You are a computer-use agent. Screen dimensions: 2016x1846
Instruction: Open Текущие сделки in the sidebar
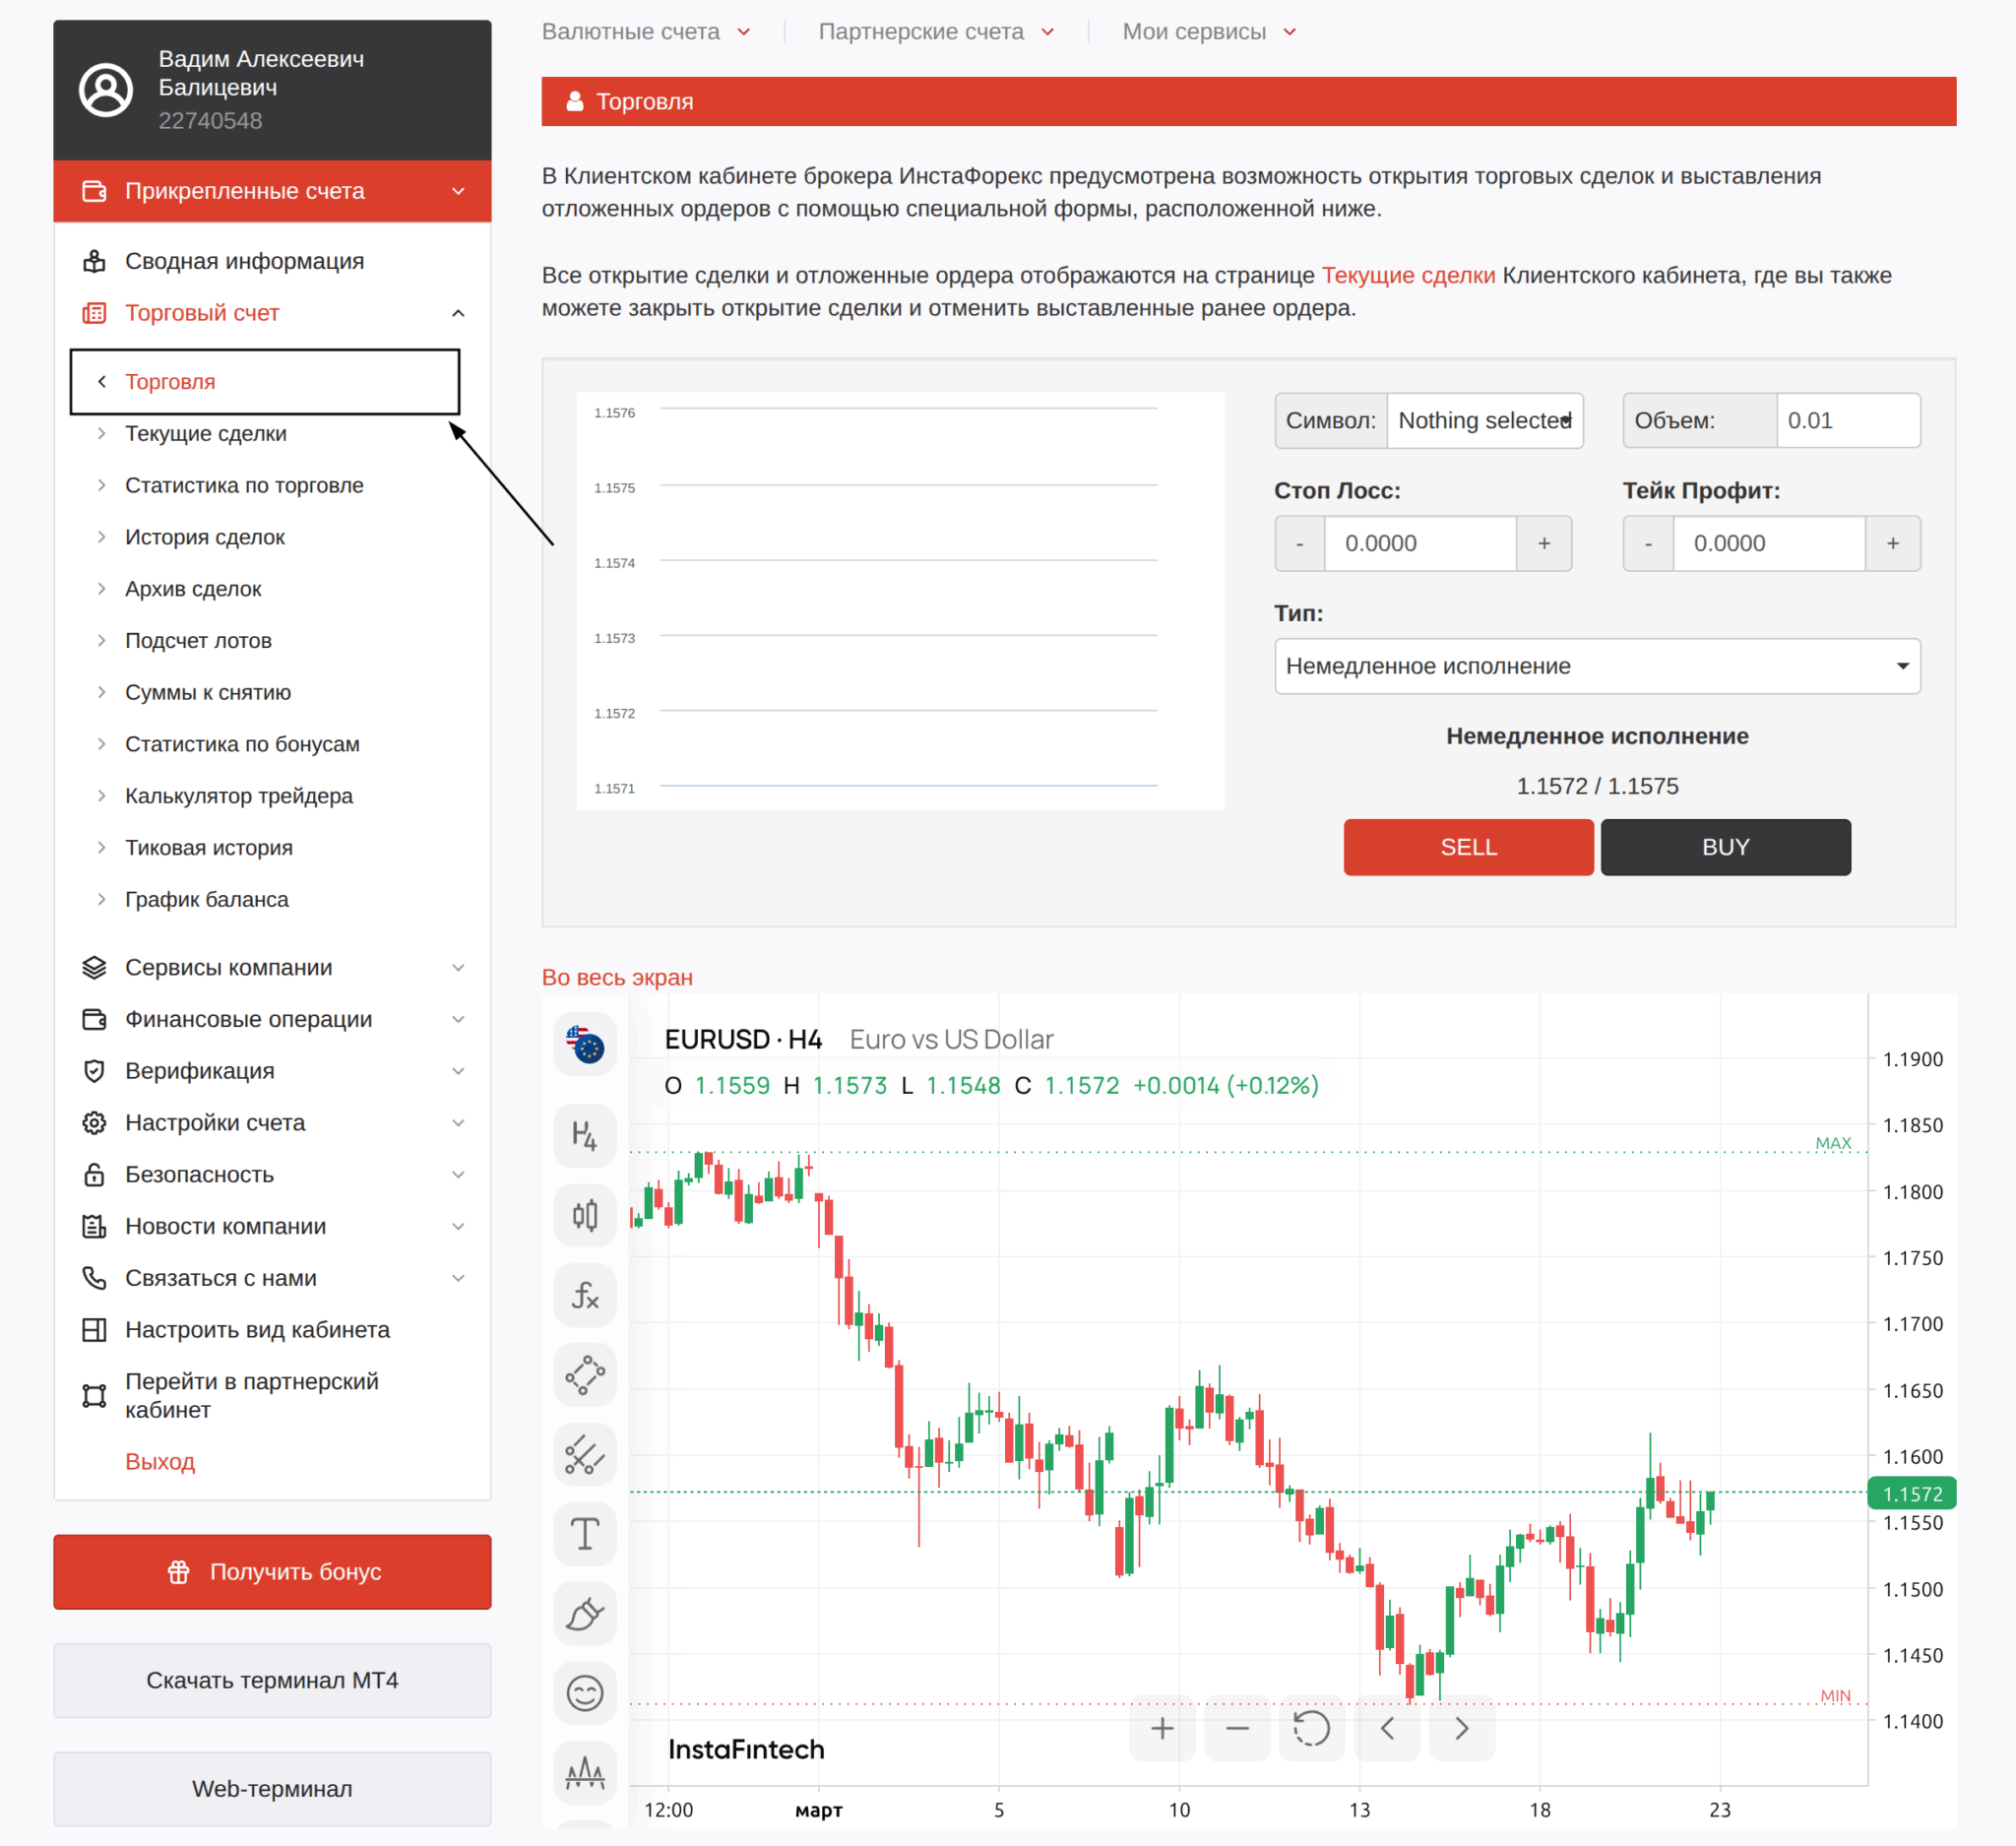coord(205,433)
